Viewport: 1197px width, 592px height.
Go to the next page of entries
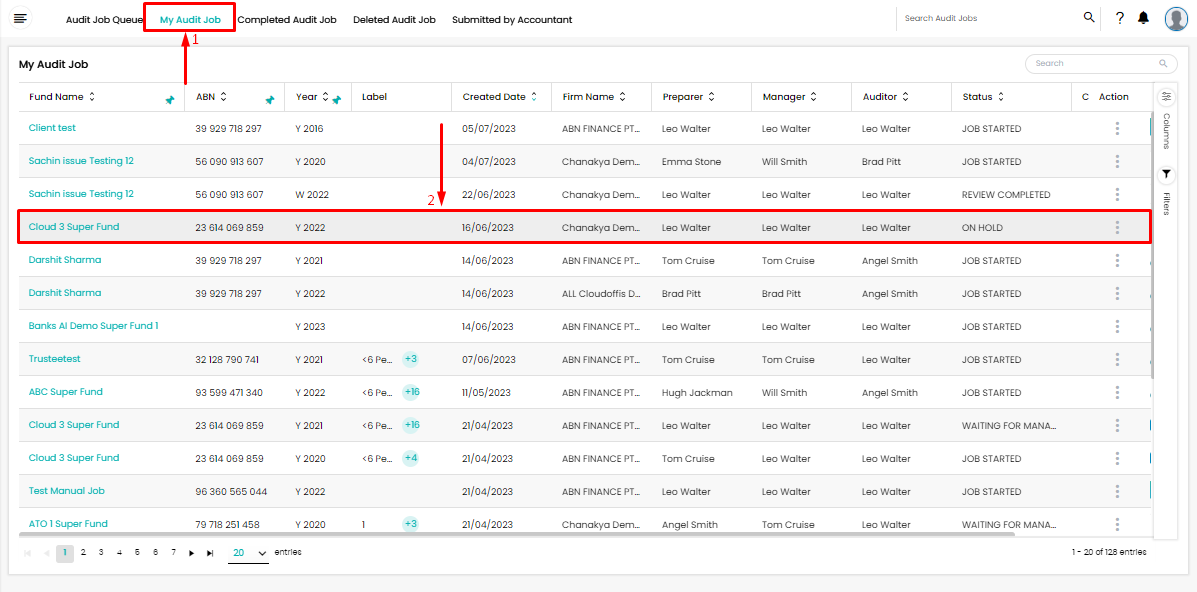coord(192,553)
